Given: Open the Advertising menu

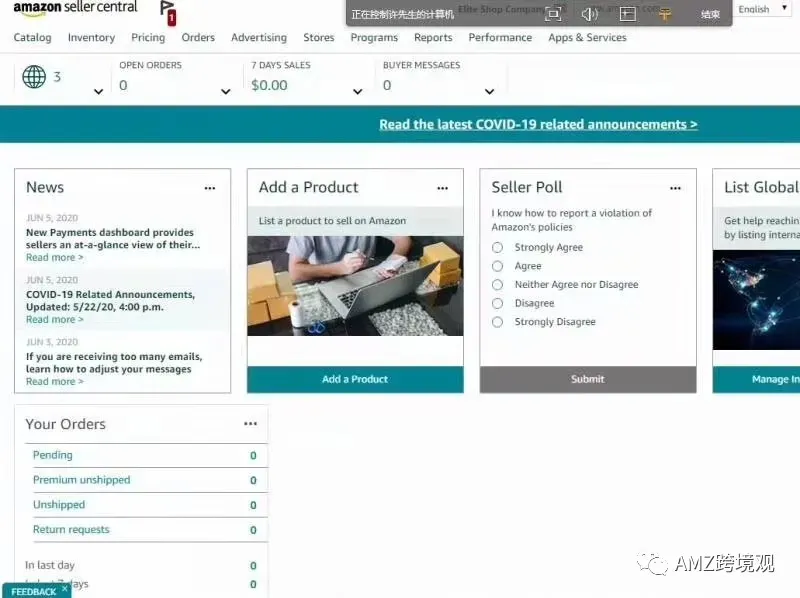Looking at the screenshot, I should (259, 37).
